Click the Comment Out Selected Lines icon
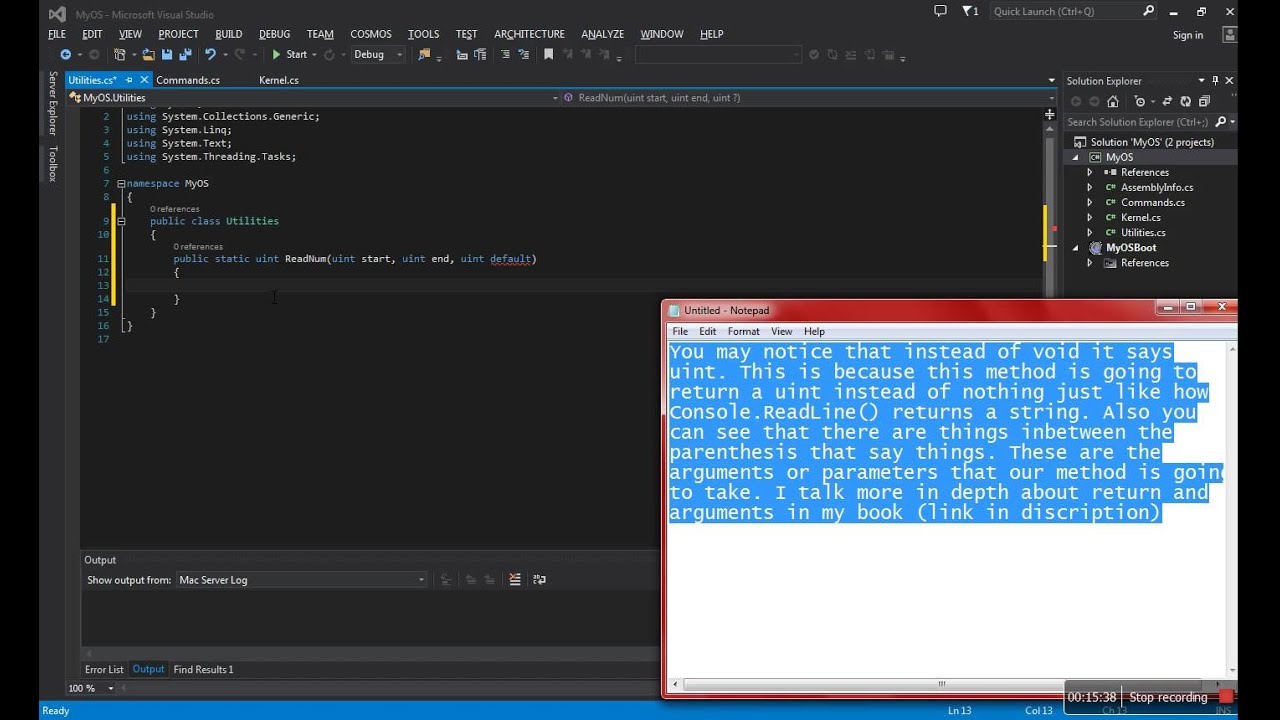This screenshot has height=720, width=1280. pyautogui.click(x=505, y=54)
